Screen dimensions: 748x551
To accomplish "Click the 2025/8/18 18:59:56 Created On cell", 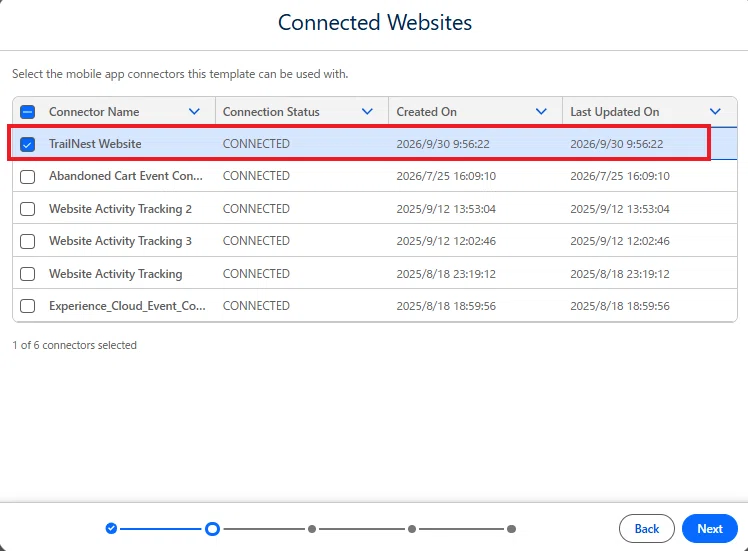I will [446, 306].
